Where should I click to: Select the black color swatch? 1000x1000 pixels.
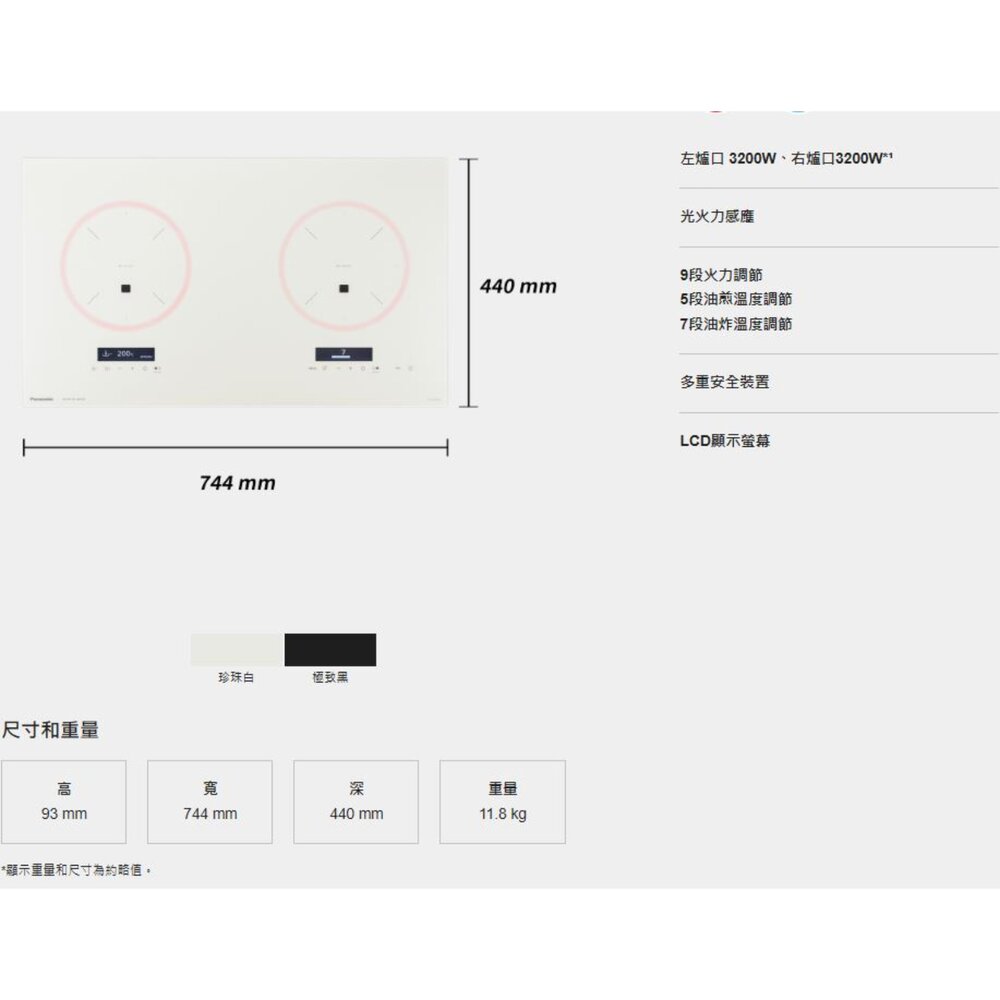(330, 650)
